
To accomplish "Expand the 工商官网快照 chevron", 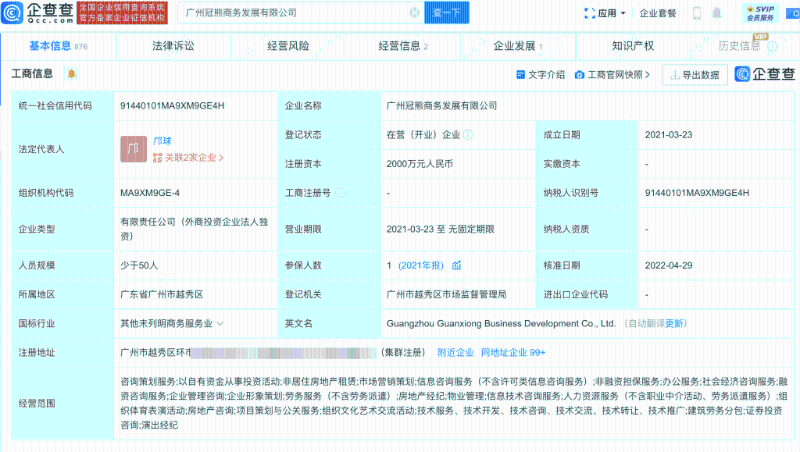I will tap(647, 75).
